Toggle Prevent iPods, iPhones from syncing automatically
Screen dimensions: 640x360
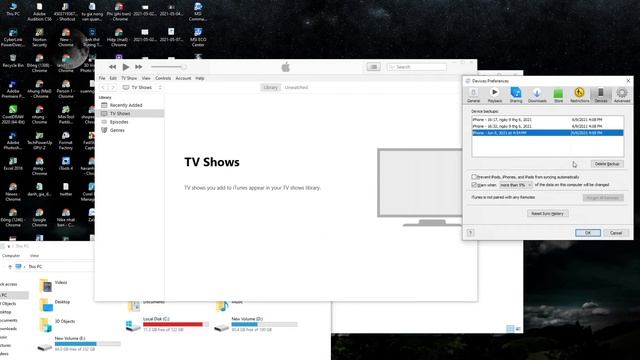click(x=474, y=177)
